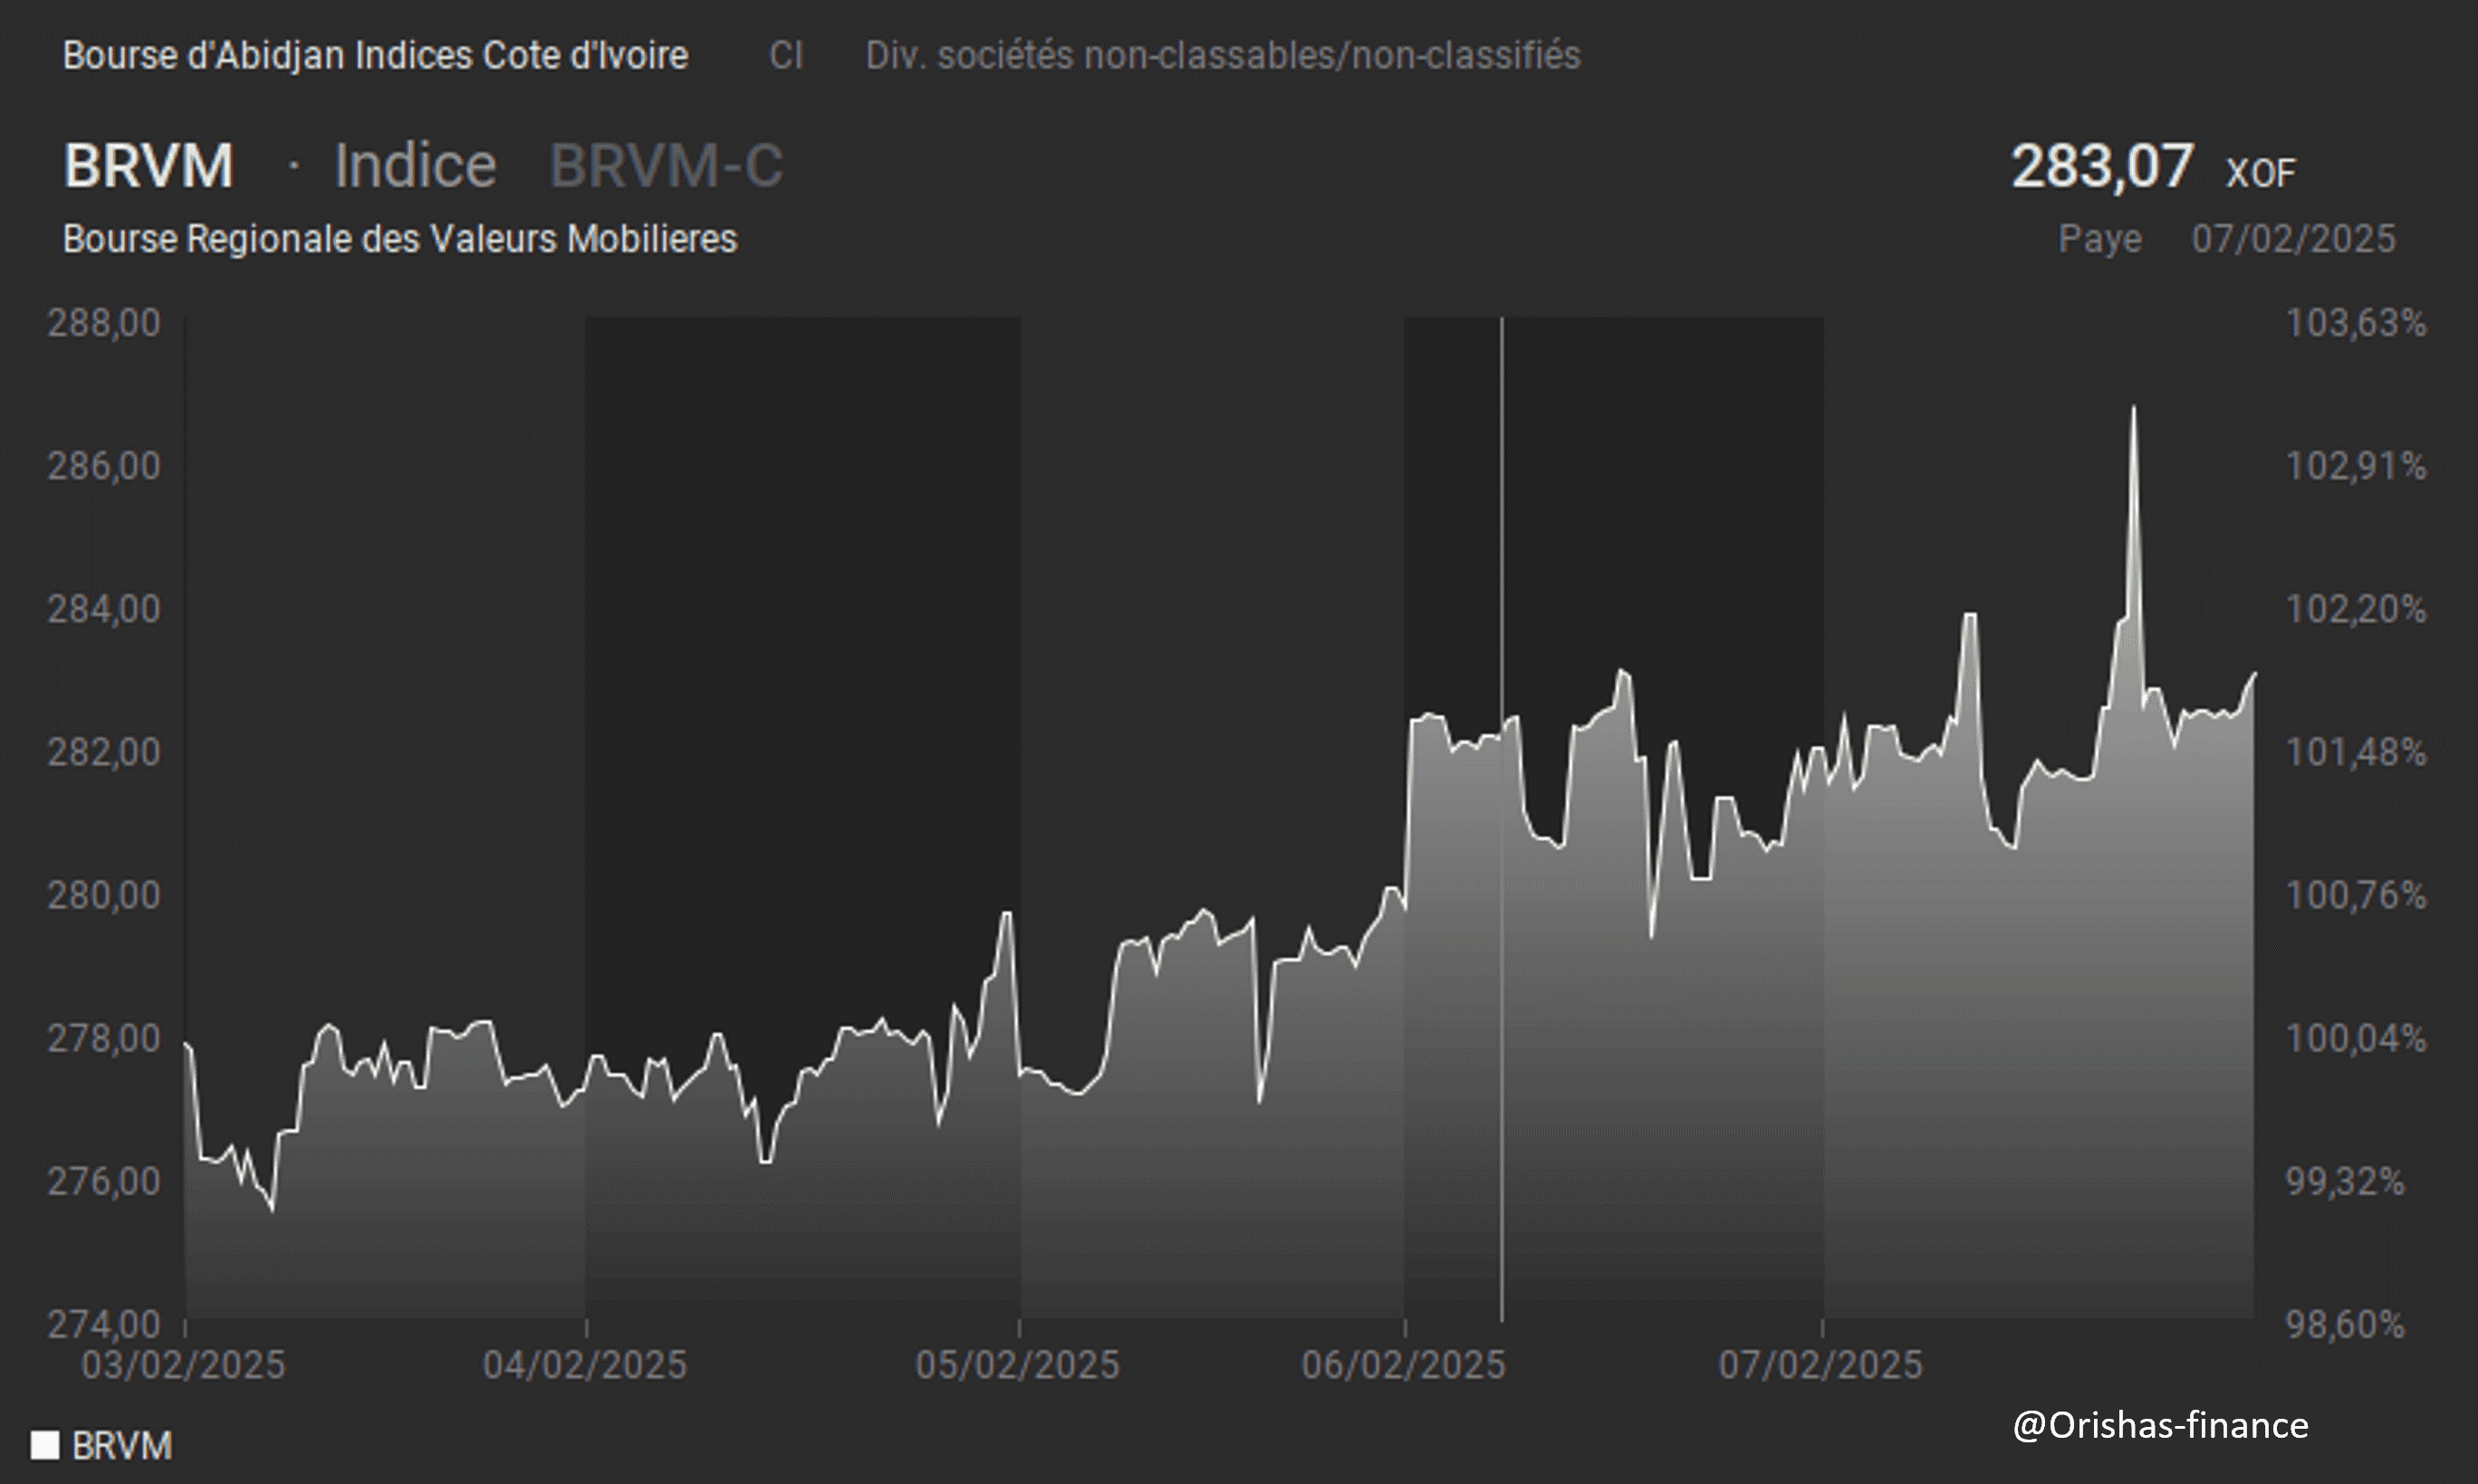Click 'Bourse Regionale des Valeurs Mobilieres' subtitle

(400, 239)
